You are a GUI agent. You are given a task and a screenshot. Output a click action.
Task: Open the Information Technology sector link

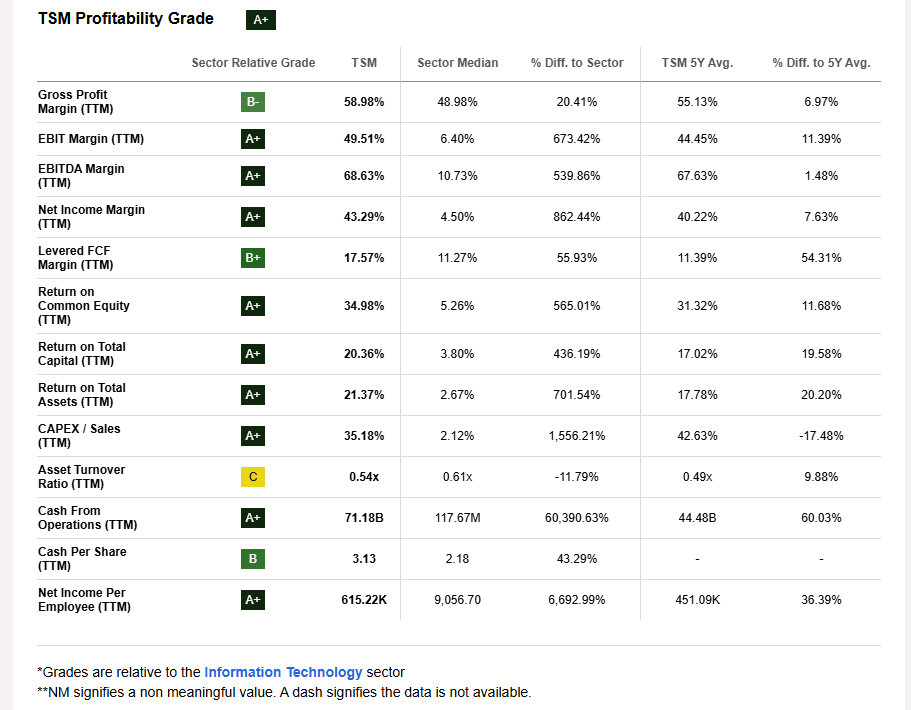pyautogui.click(x=283, y=672)
